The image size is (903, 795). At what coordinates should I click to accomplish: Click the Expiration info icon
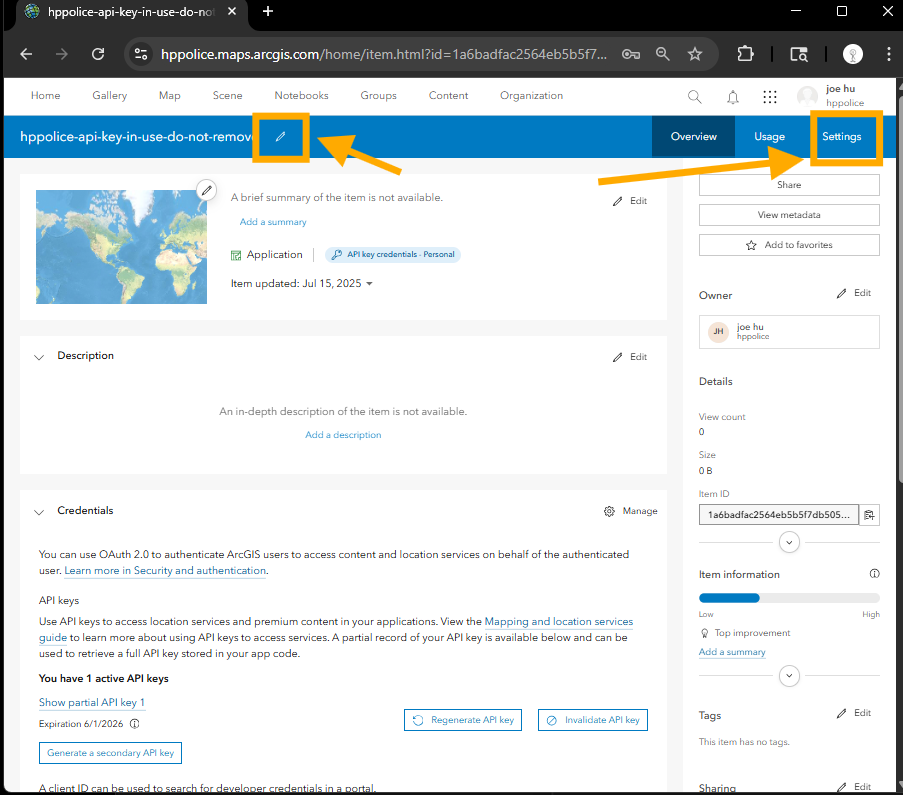click(135, 724)
